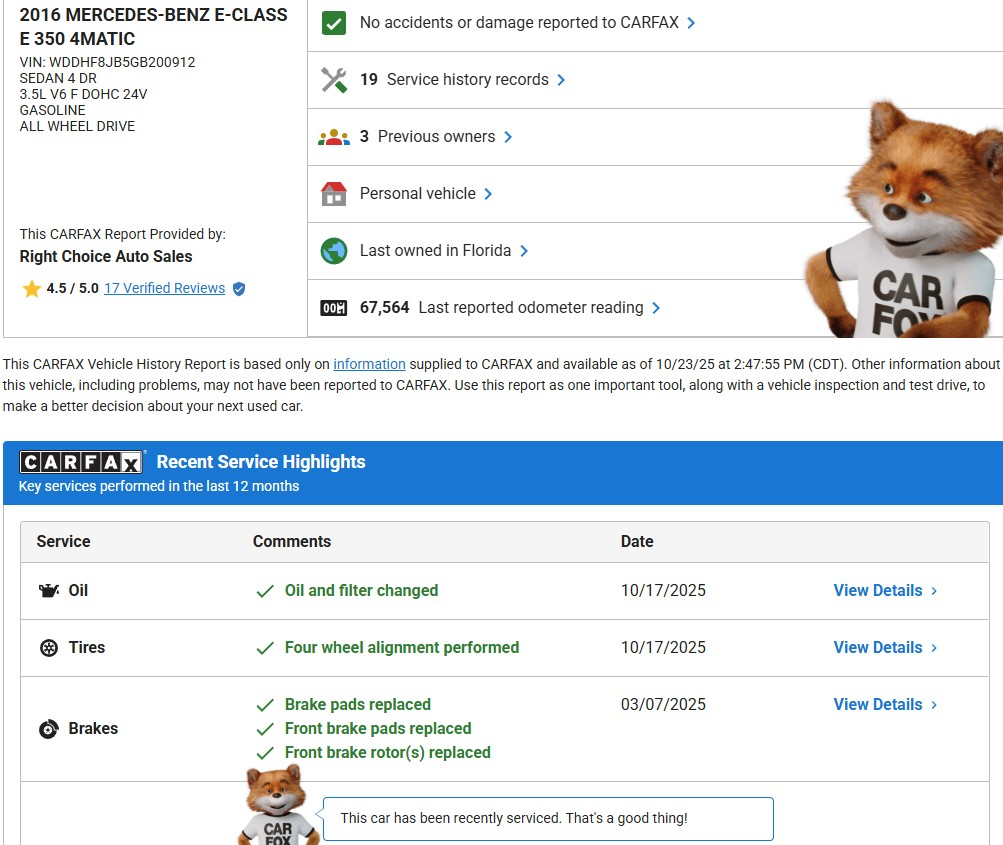Click the green no-accidents checkmark icon

(x=334, y=23)
